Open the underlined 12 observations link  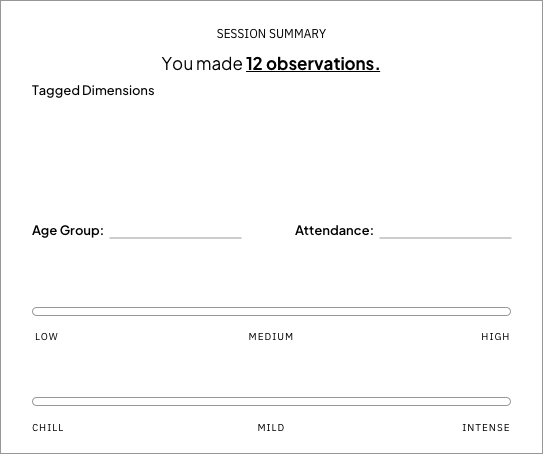(313, 64)
